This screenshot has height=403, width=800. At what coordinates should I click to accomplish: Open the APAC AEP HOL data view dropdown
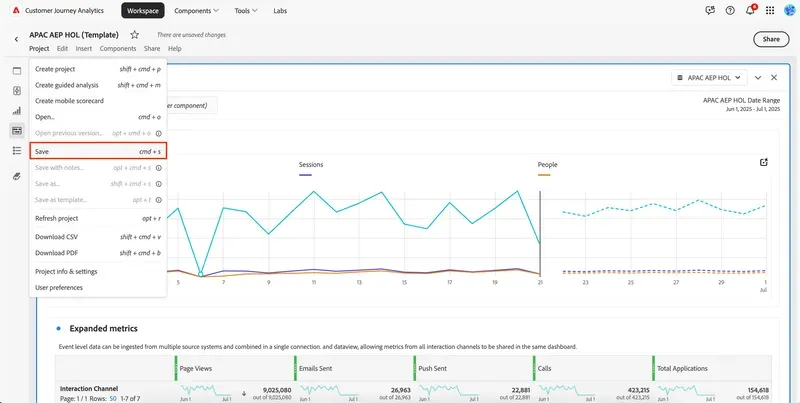709,78
